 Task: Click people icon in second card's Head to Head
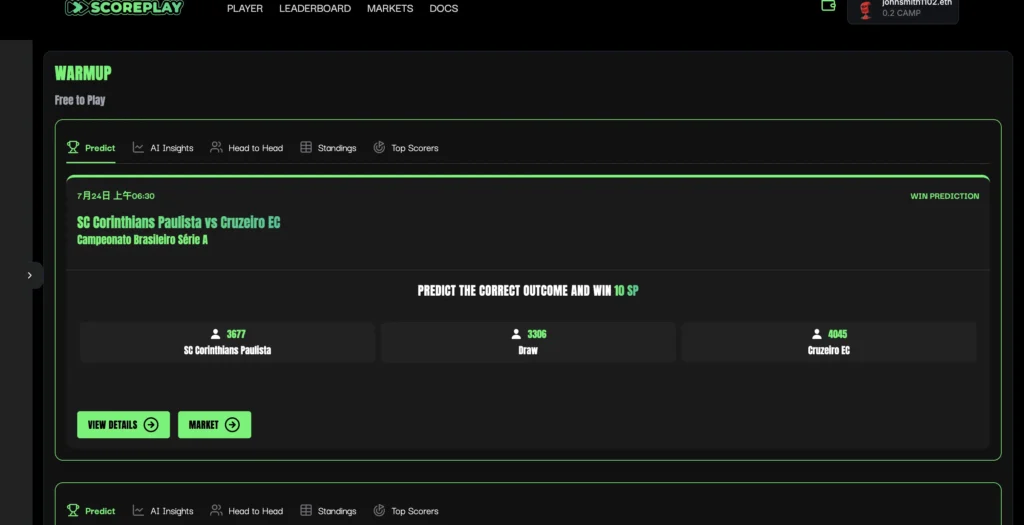coord(216,510)
